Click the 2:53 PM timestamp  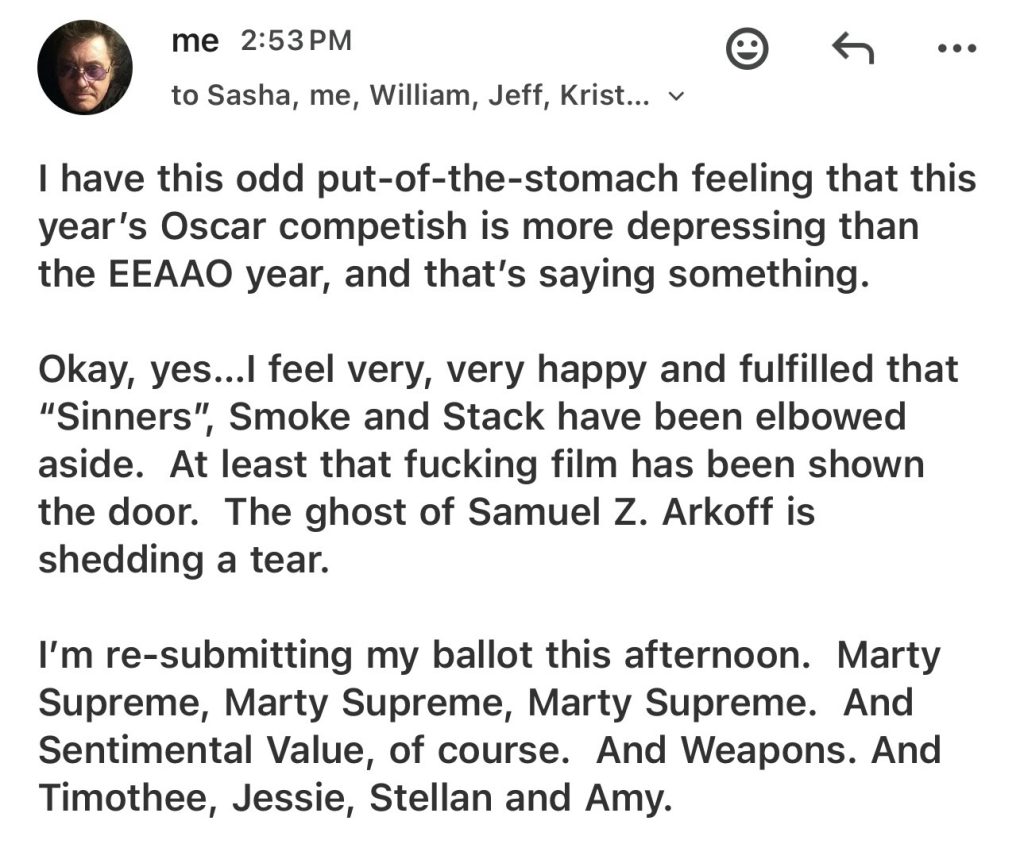tap(296, 41)
